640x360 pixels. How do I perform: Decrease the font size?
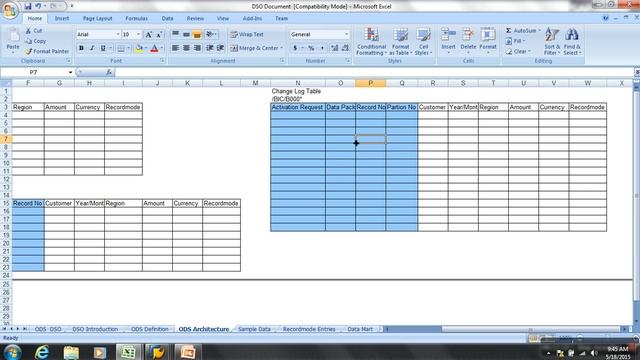pyautogui.click(x=159, y=35)
